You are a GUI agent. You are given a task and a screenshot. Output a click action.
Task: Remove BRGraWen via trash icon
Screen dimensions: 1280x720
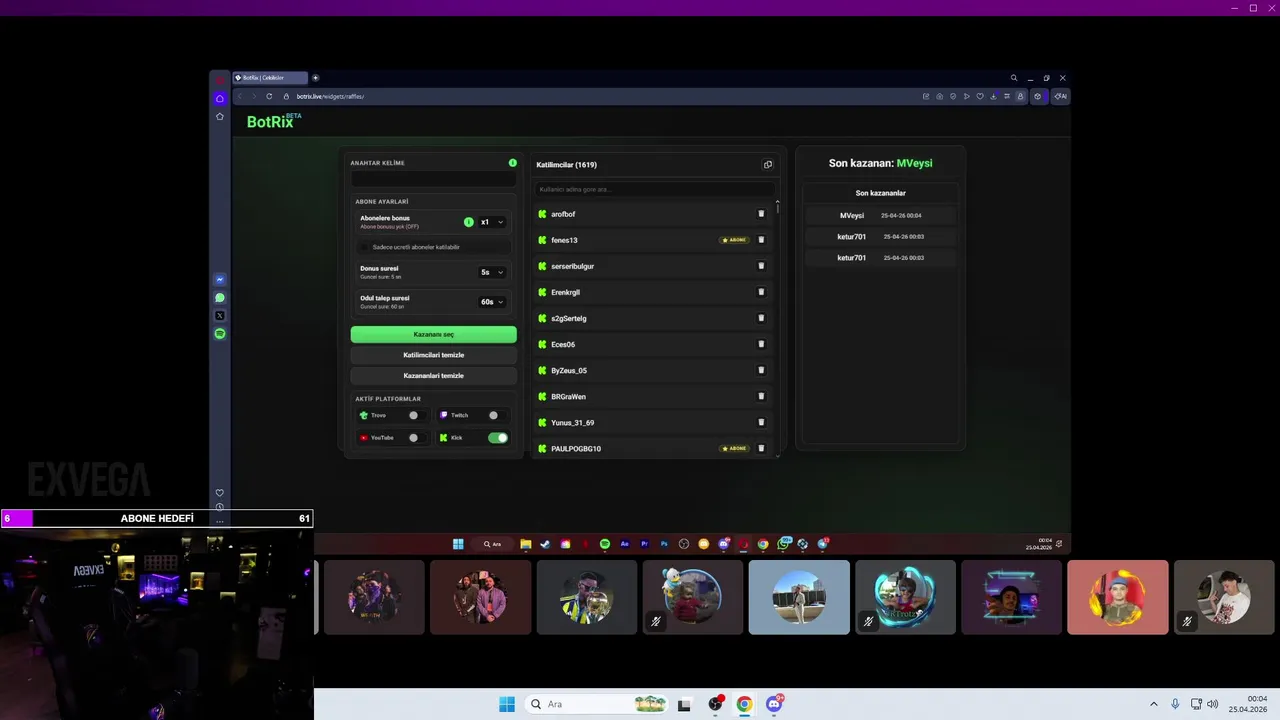761,396
